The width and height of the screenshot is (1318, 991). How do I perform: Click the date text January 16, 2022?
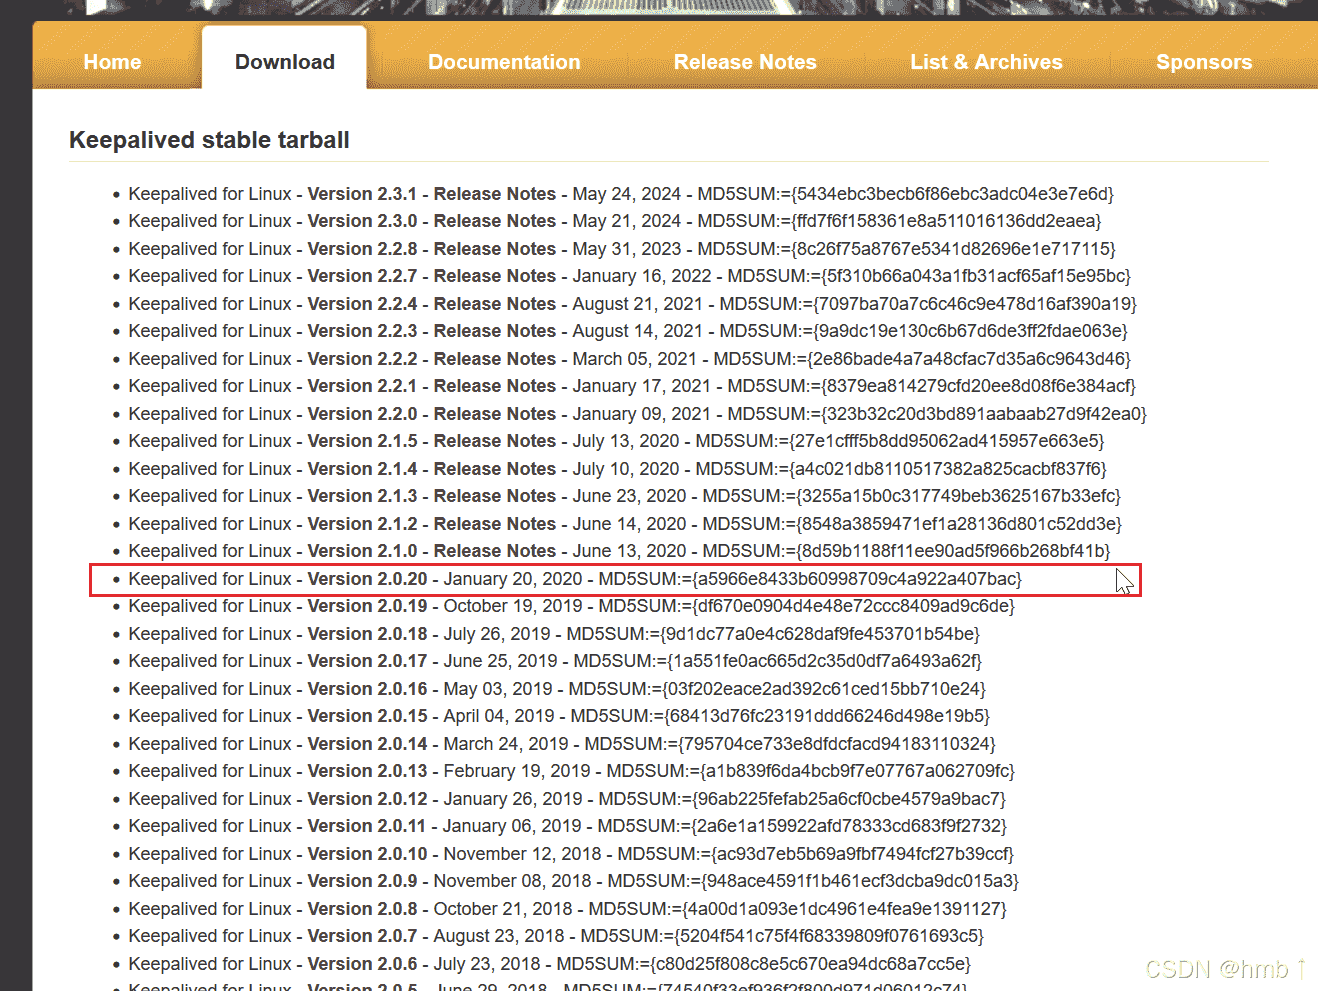coord(642,276)
